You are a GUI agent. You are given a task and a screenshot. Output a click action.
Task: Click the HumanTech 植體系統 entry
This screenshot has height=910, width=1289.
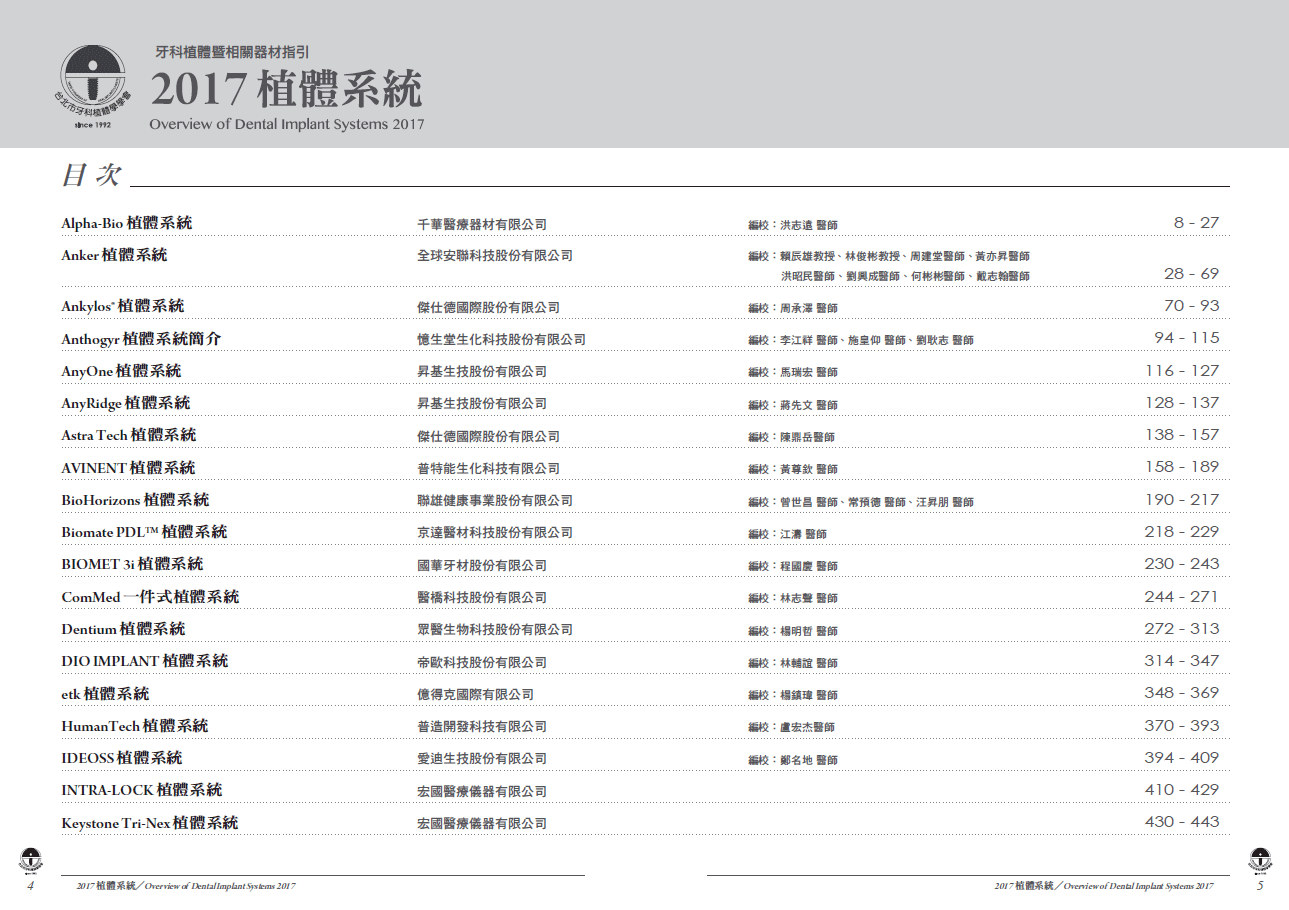(x=134, y=726)
